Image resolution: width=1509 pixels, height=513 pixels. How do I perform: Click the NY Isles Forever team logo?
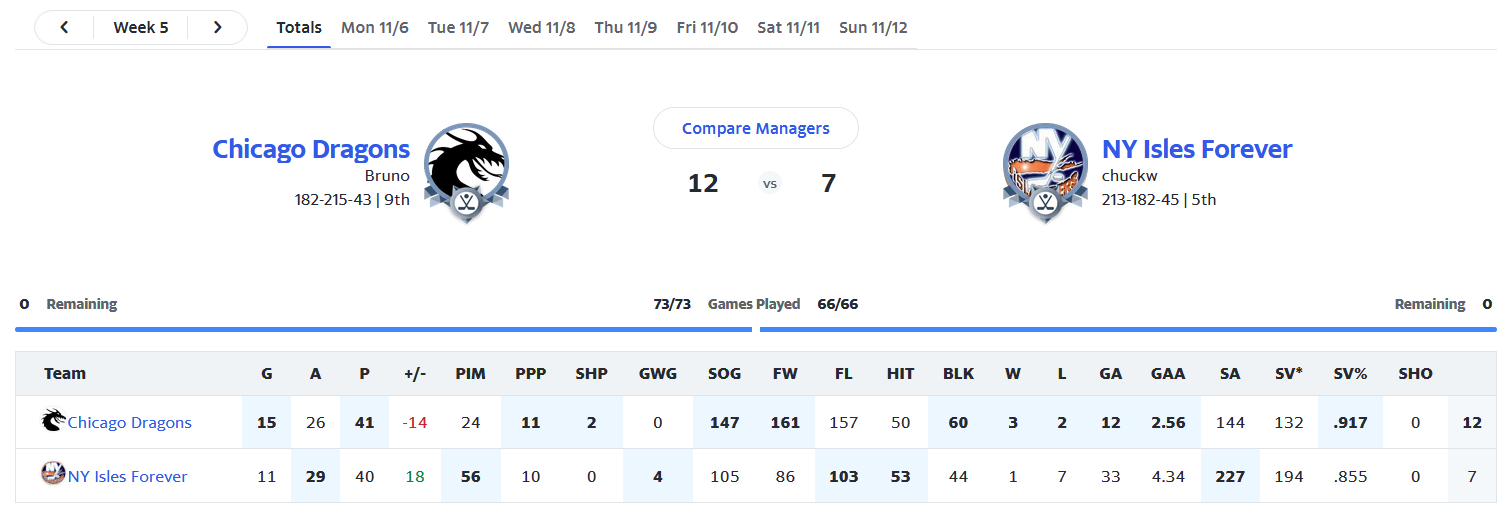[1045, 172]
